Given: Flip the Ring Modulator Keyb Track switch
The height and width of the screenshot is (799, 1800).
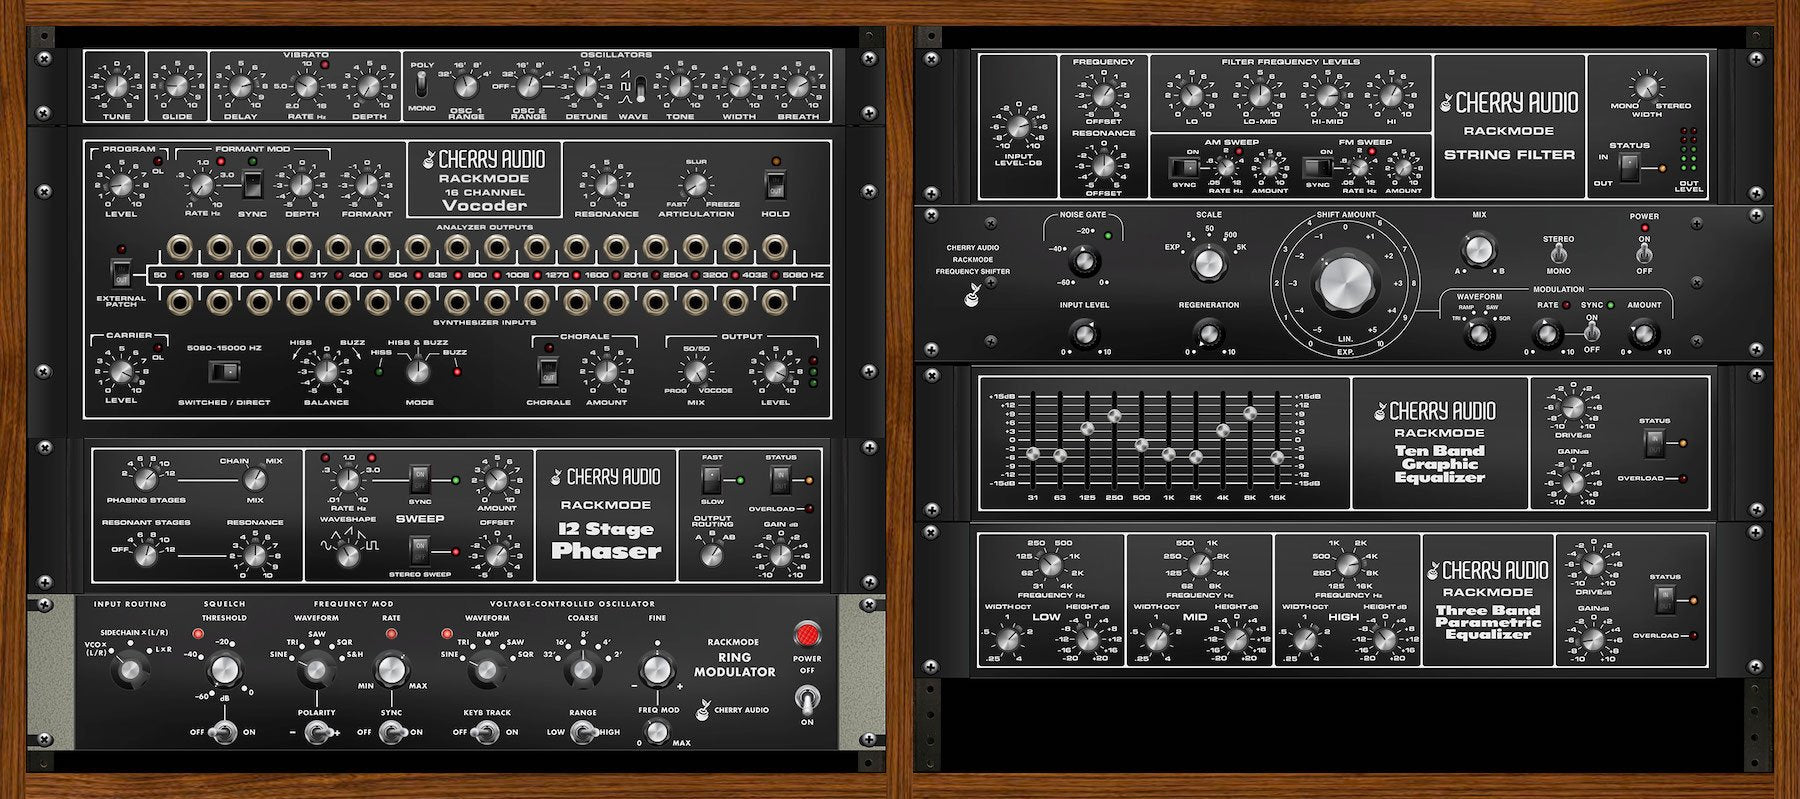Looking at the screenshot, I should coord(486,733).
